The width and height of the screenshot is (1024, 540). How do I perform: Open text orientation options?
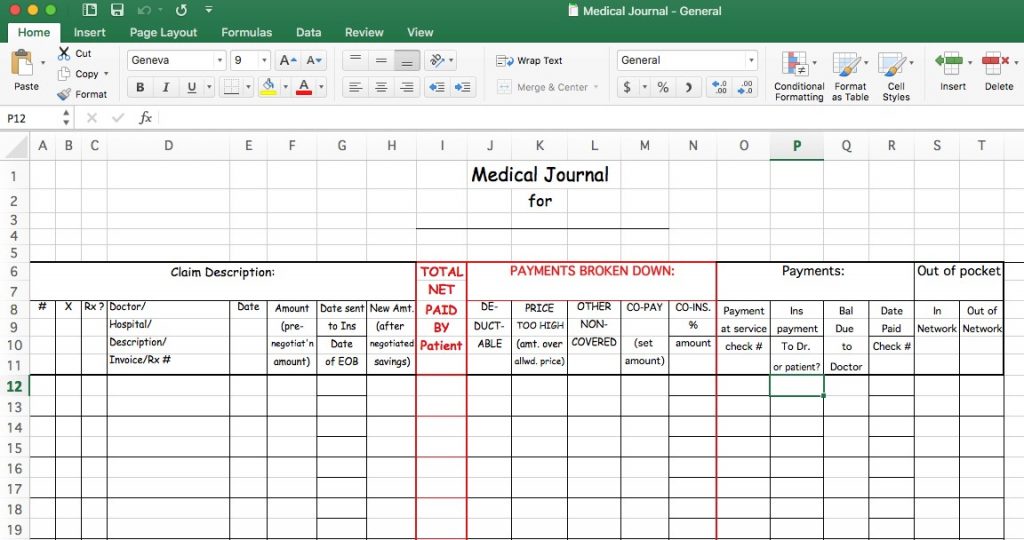click(441, 60)
